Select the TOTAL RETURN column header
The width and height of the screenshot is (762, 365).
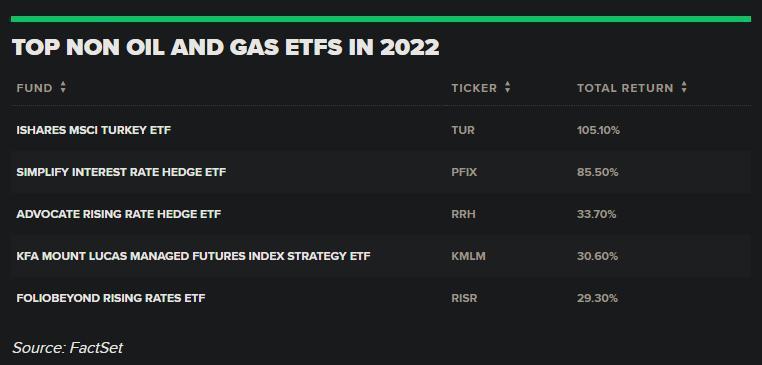[625, 88]
